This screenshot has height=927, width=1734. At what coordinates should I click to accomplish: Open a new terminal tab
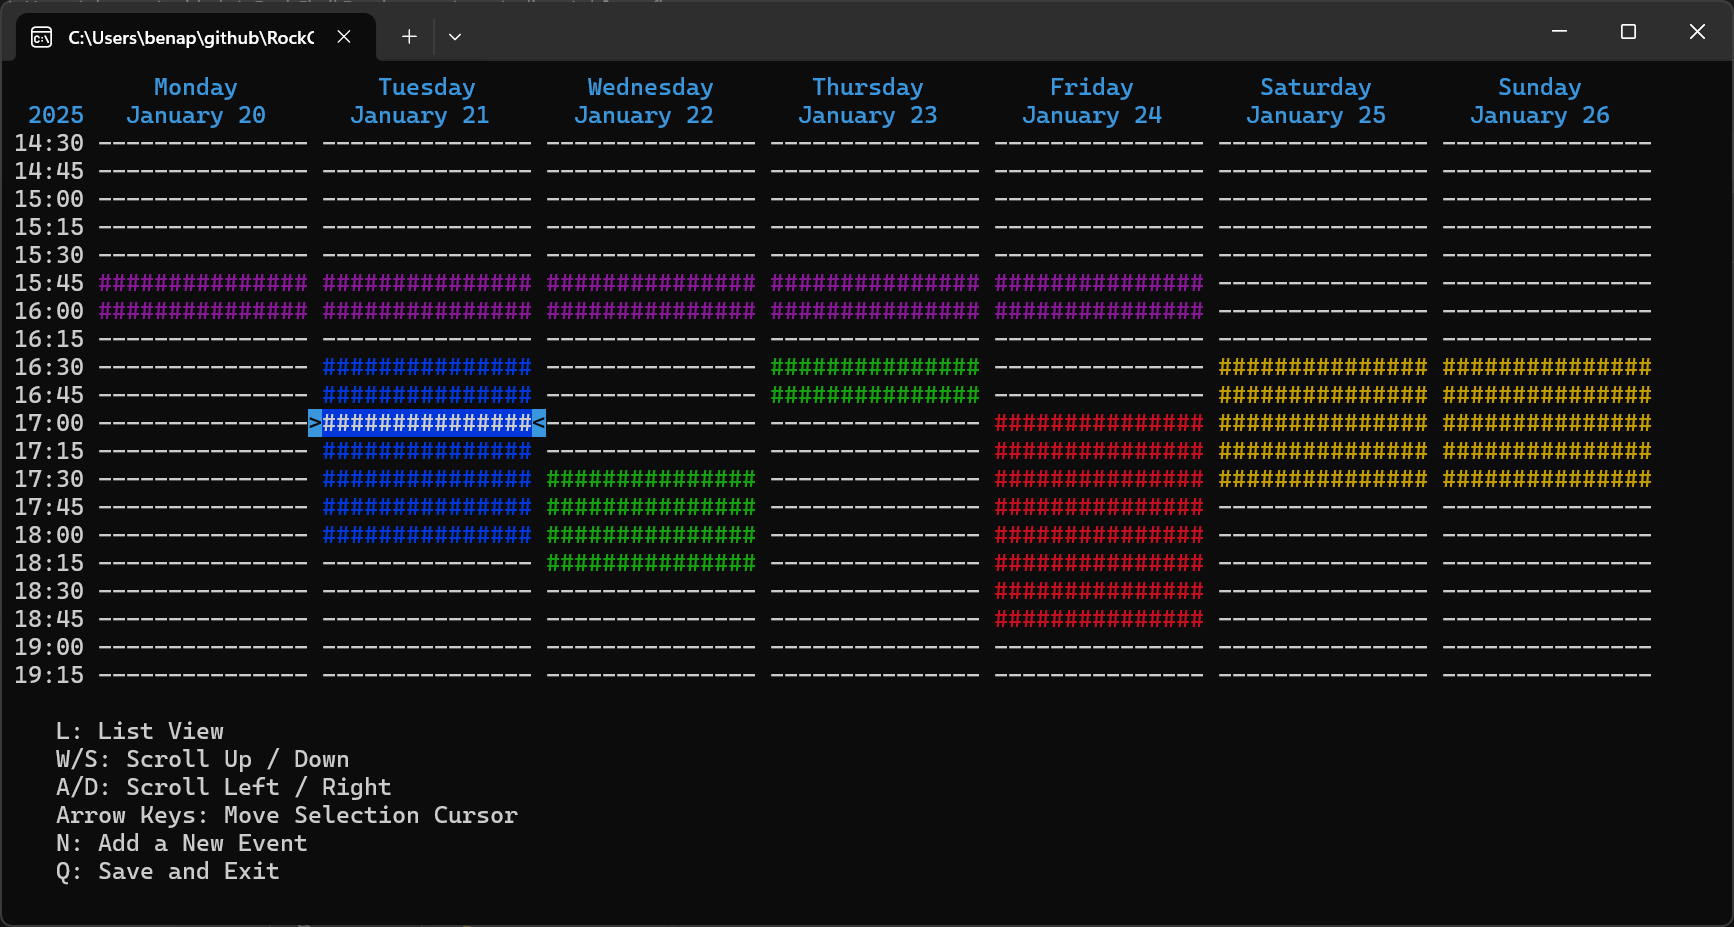coord(409,37)
